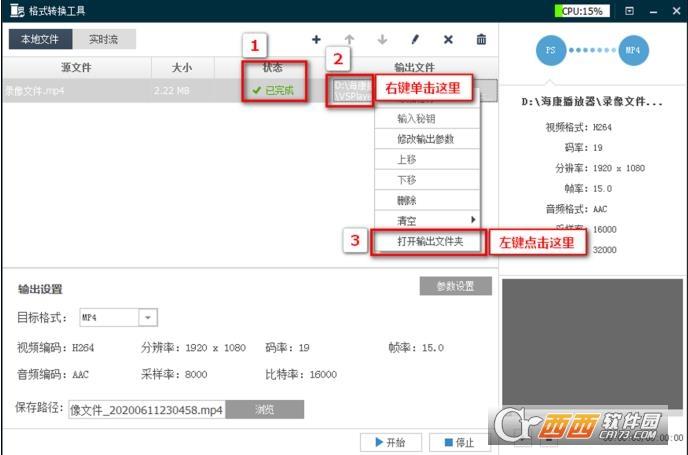This screenshot has width=688, height=455.
Task: Click the gray video preview area
Action: (x=592, y=342)
